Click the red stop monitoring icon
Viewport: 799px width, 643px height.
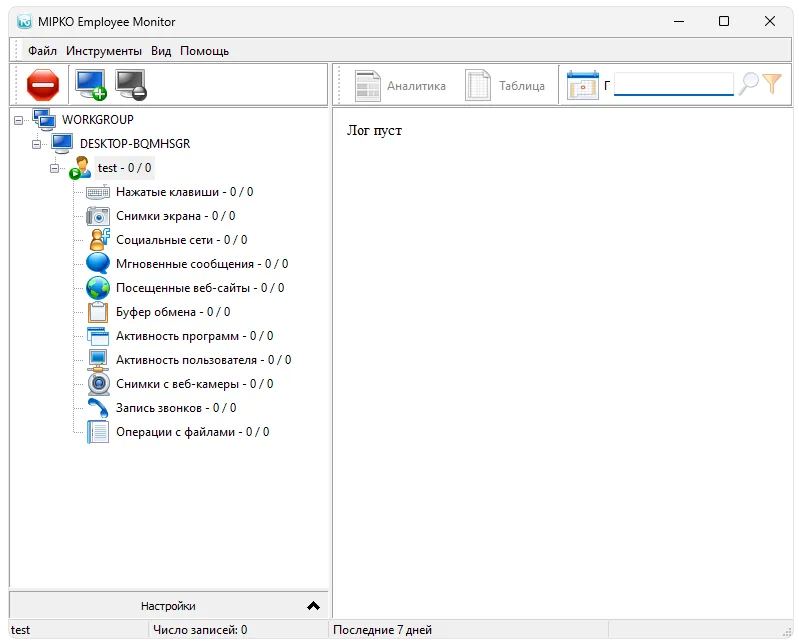(x=43, y=85)
